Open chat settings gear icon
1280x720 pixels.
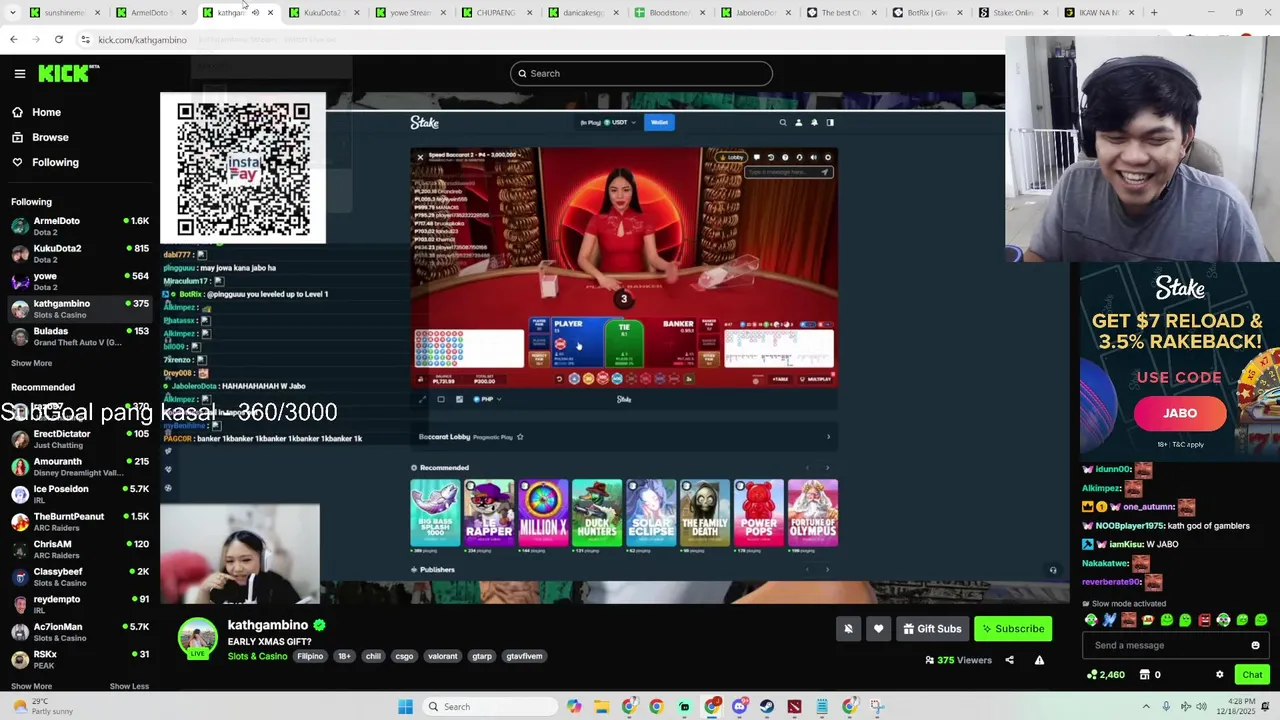1219,674
